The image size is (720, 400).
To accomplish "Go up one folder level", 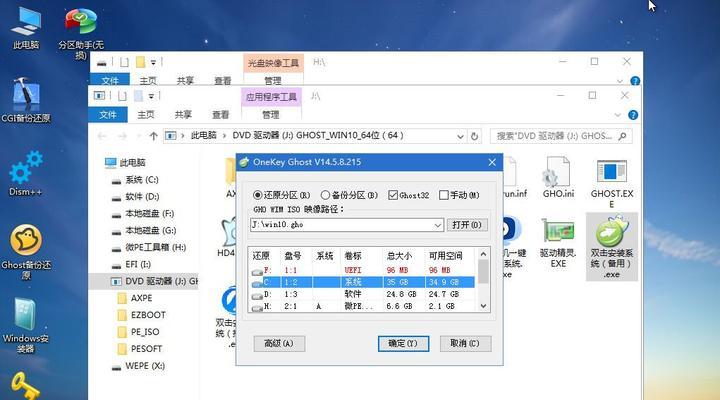I will [153, 136].
